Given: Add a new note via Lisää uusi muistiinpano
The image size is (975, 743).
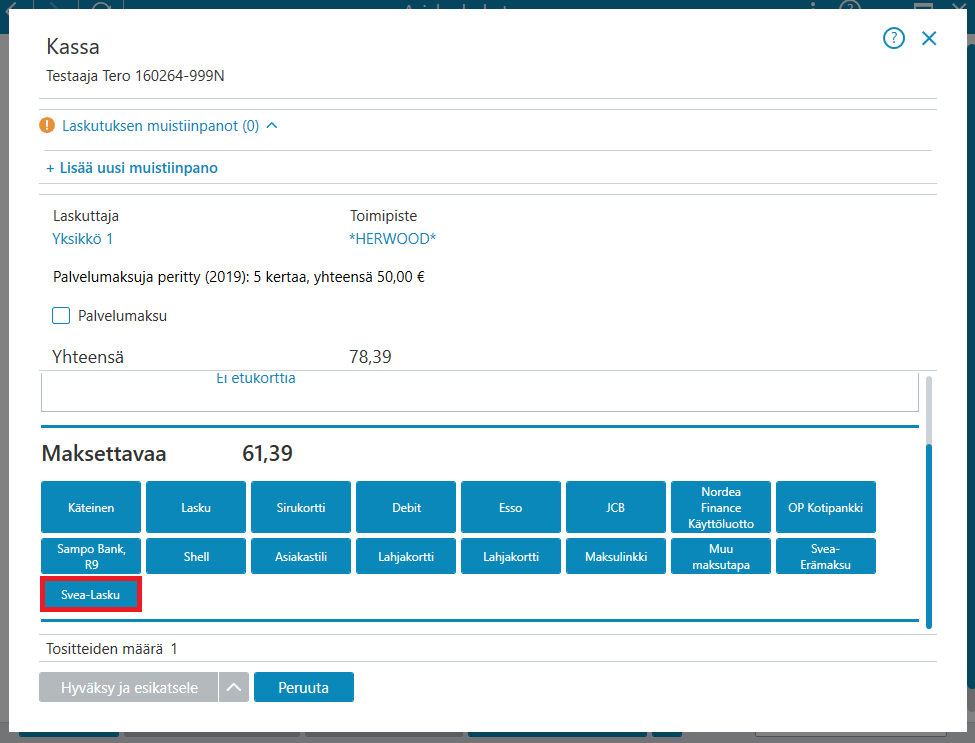Looking at the screenshot, I should [132, 168].
